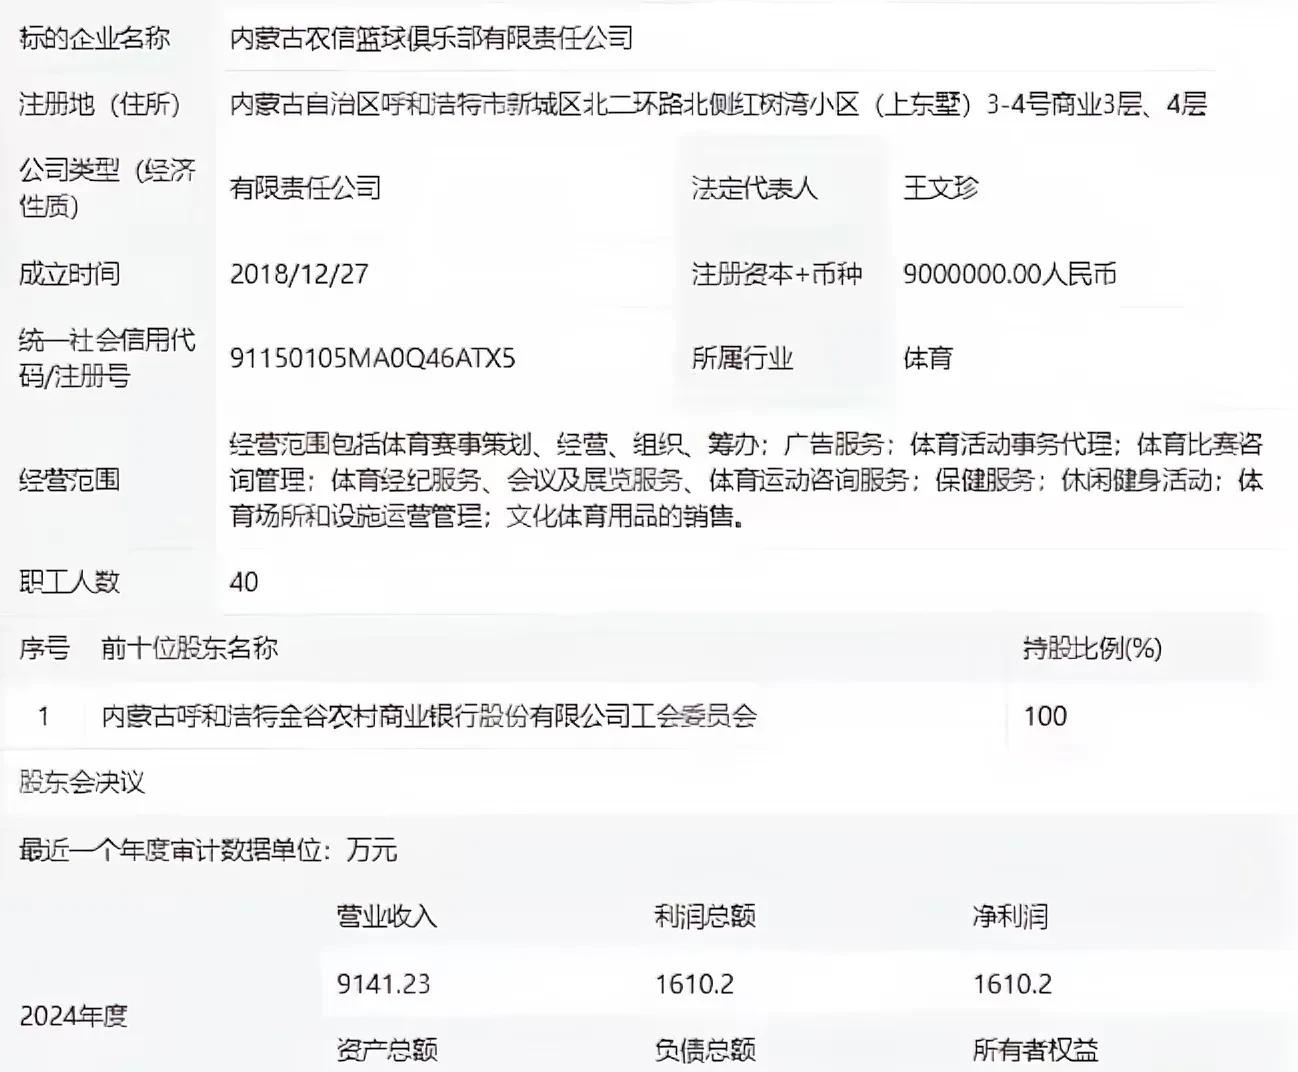Select shareholder 内蒙古呼和浩特金谷农村商业银行股份有限公司工会委员会
The height and width of the screenshot is (1072, 1298).
pos(429,716)
